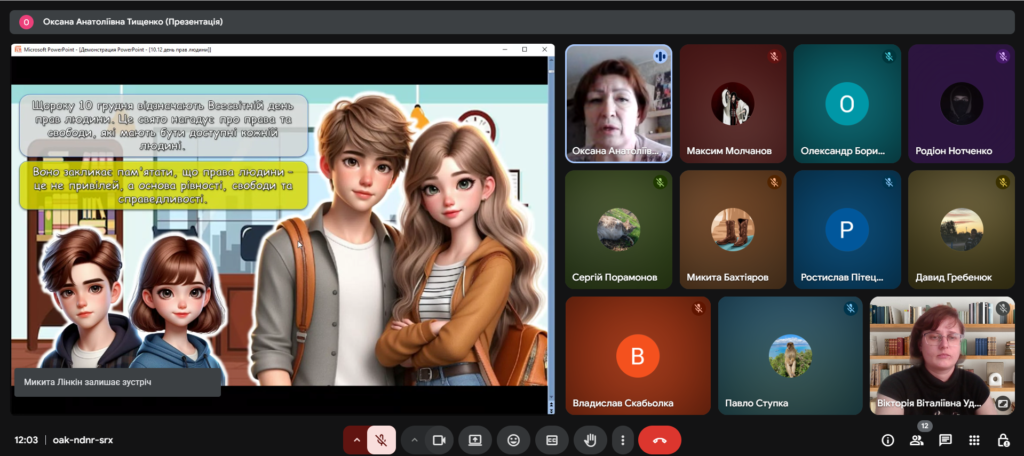Open the chat with everyone panel
Image resolution: width=1024 pixels, height=456 pixels.
pyautogui.click(x=945, y=440)
